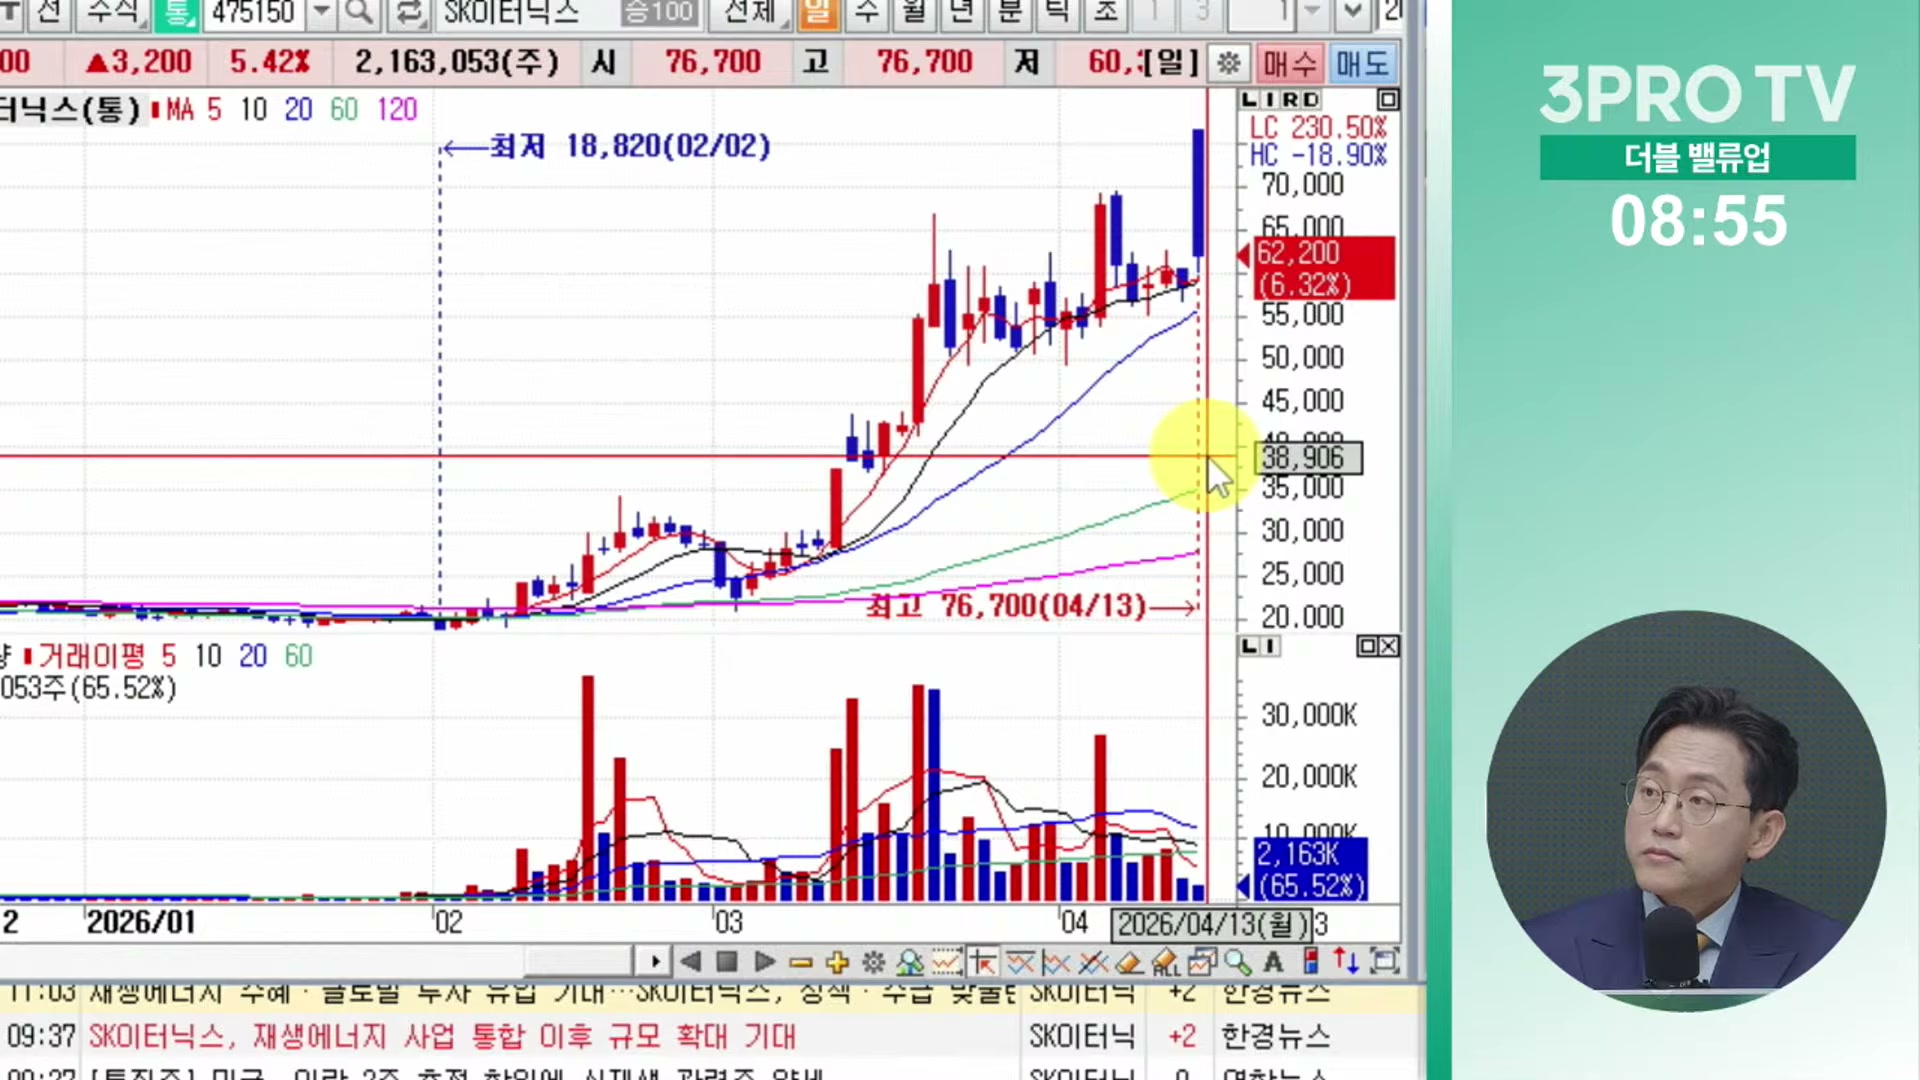The height and width of the screenshot is (1080, 1920).
Task: Toggle the 일 (daily) period button
Action: (818, 13)
